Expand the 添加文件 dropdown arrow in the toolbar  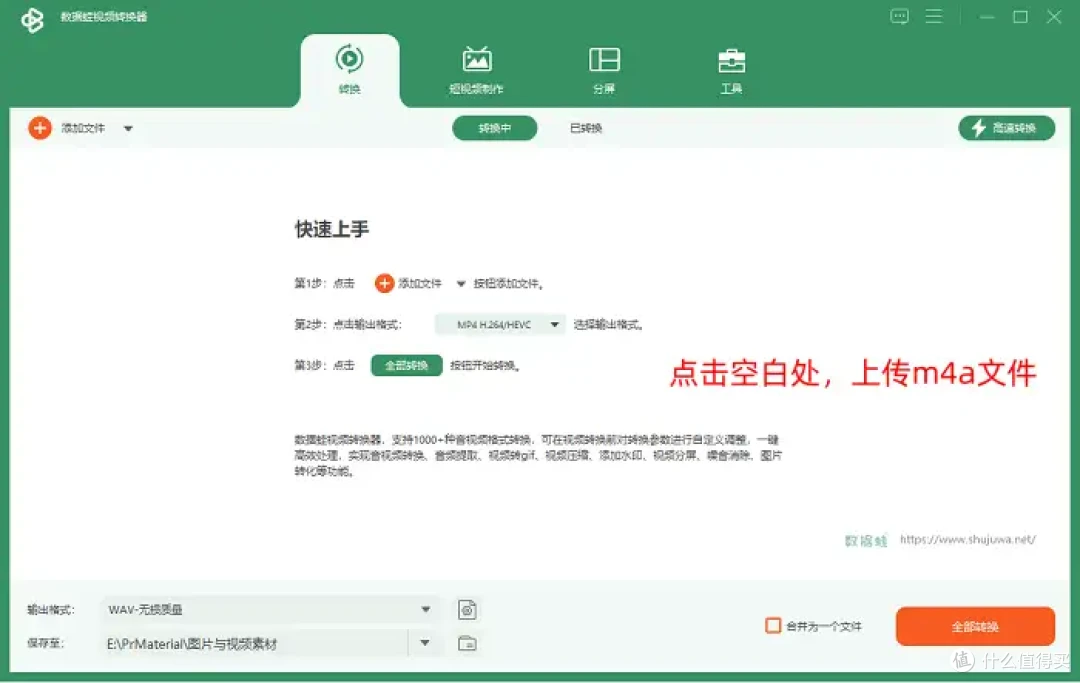[x=128, y=129]
